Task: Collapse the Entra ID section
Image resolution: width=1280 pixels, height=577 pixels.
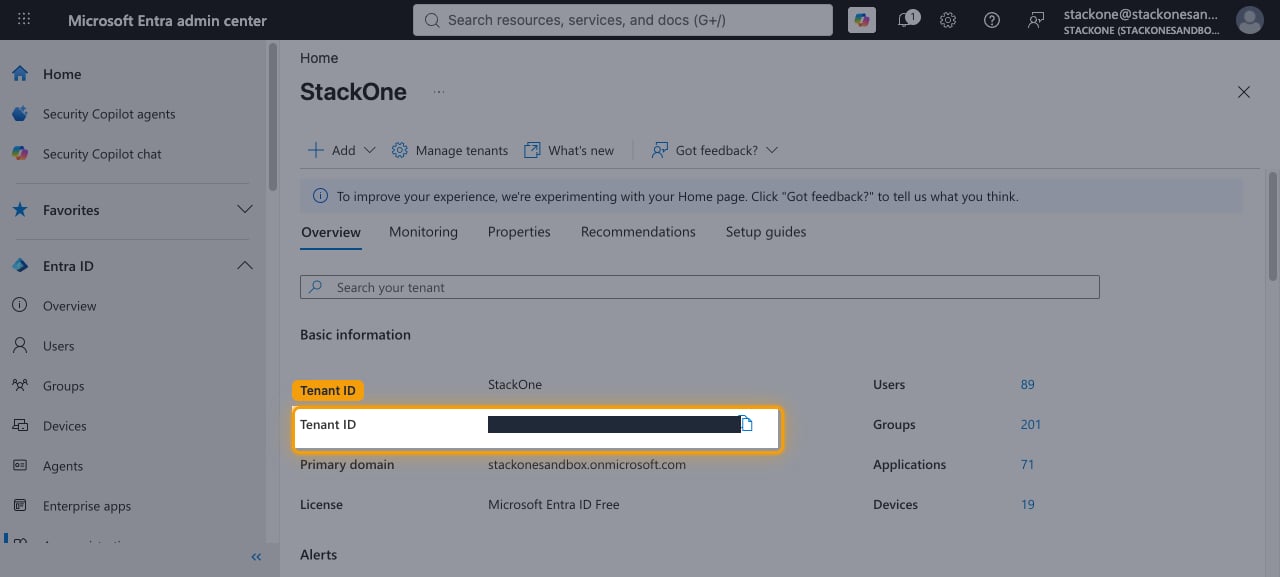Action: (x=244, y=266)
